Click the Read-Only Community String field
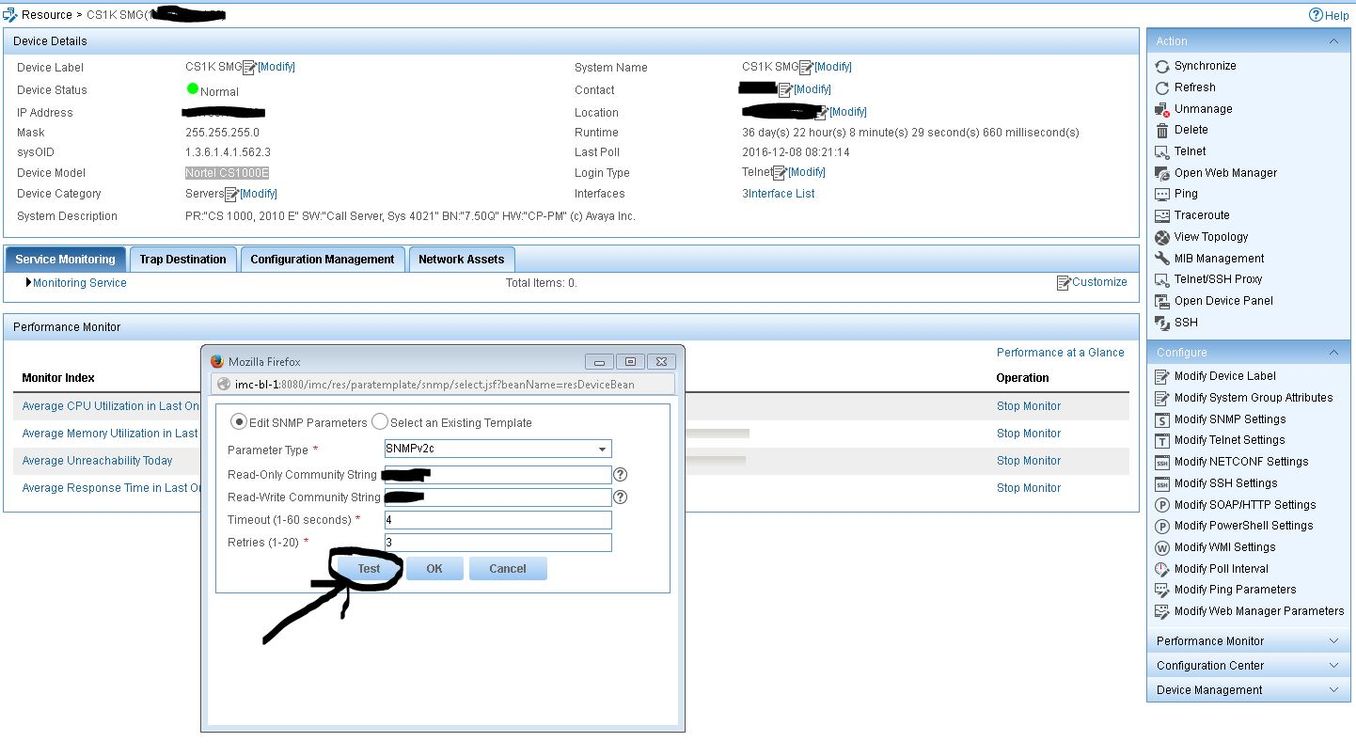Image resolution: width=1356 pixels, height=755 pixels. [498, 475]
